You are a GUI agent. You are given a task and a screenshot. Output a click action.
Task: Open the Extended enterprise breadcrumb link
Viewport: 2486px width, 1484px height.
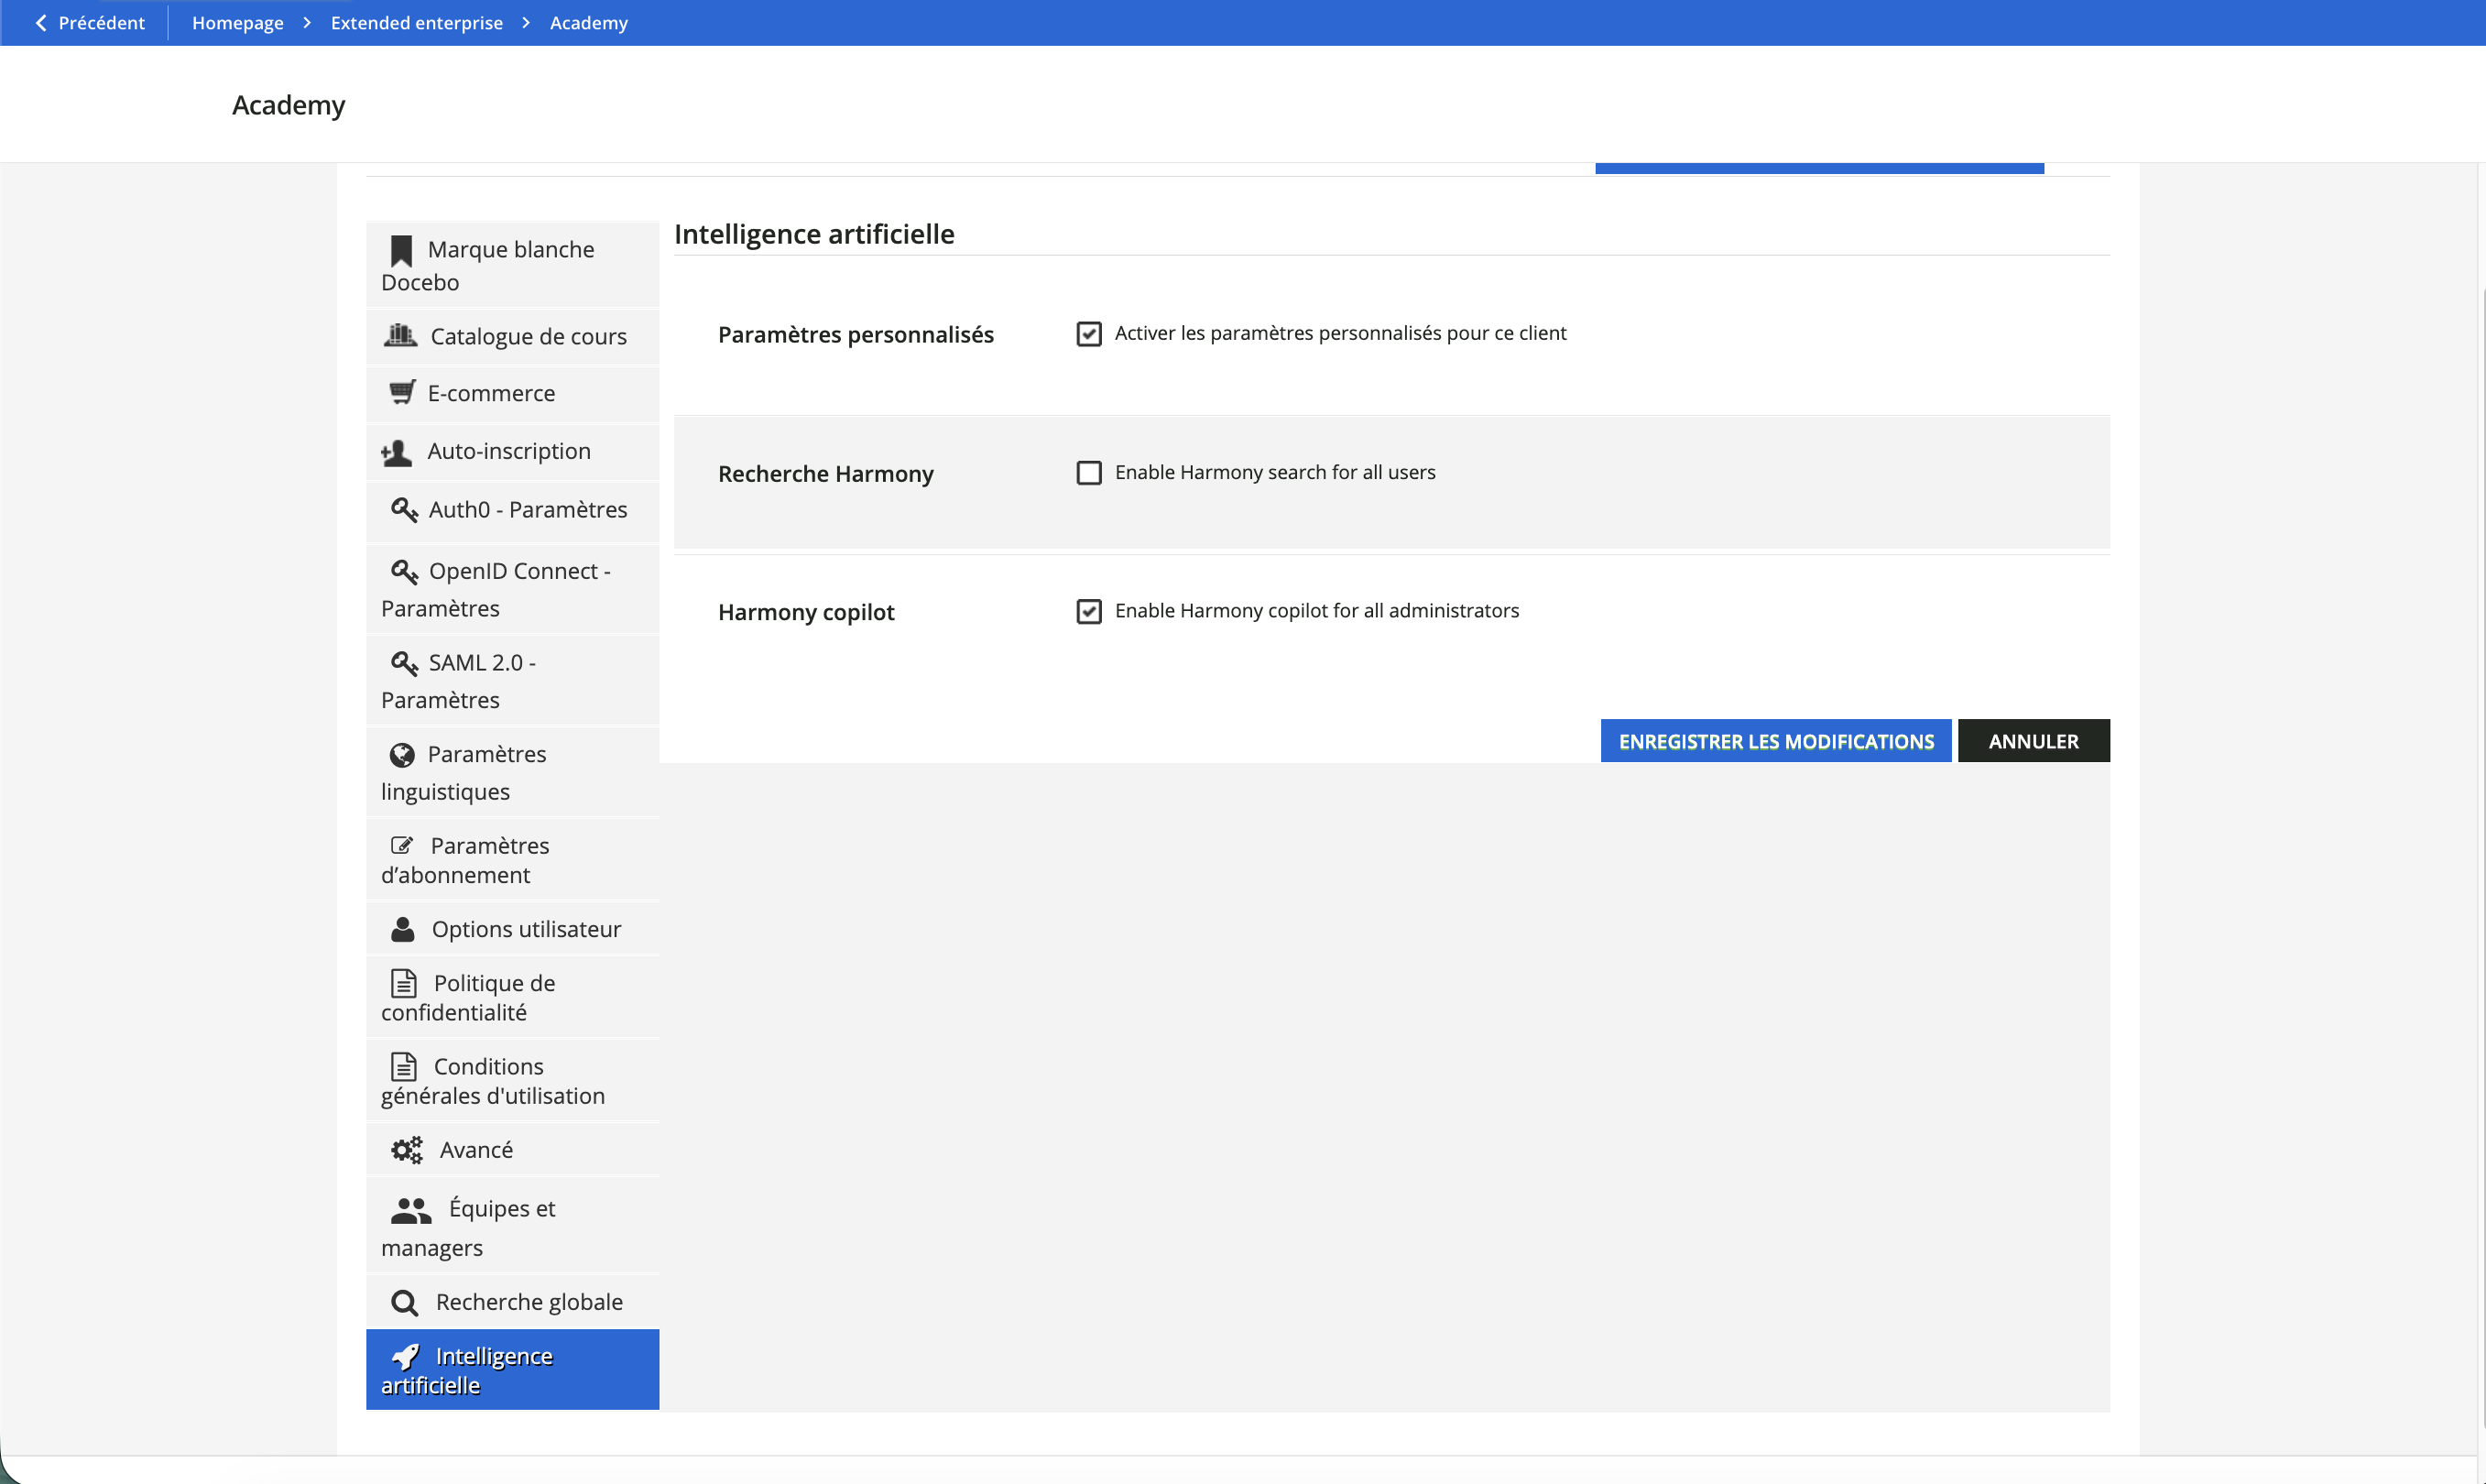(x=416, y=23)
